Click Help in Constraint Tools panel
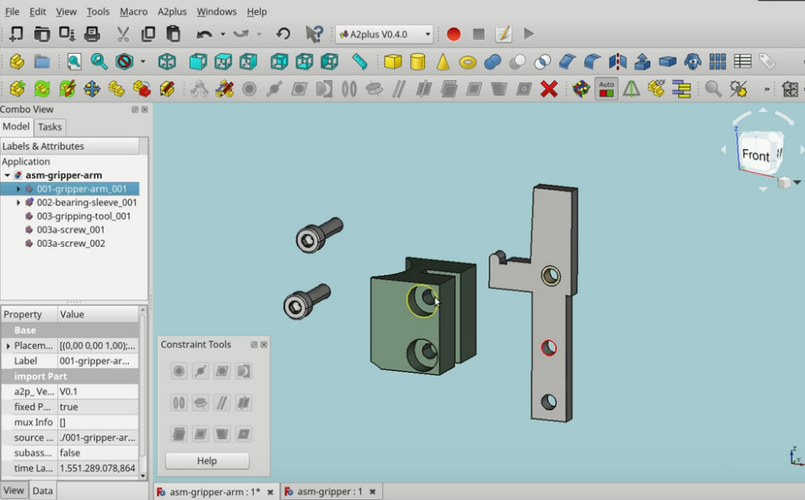This screenshot has height=500, width=805. pos(207,460)
